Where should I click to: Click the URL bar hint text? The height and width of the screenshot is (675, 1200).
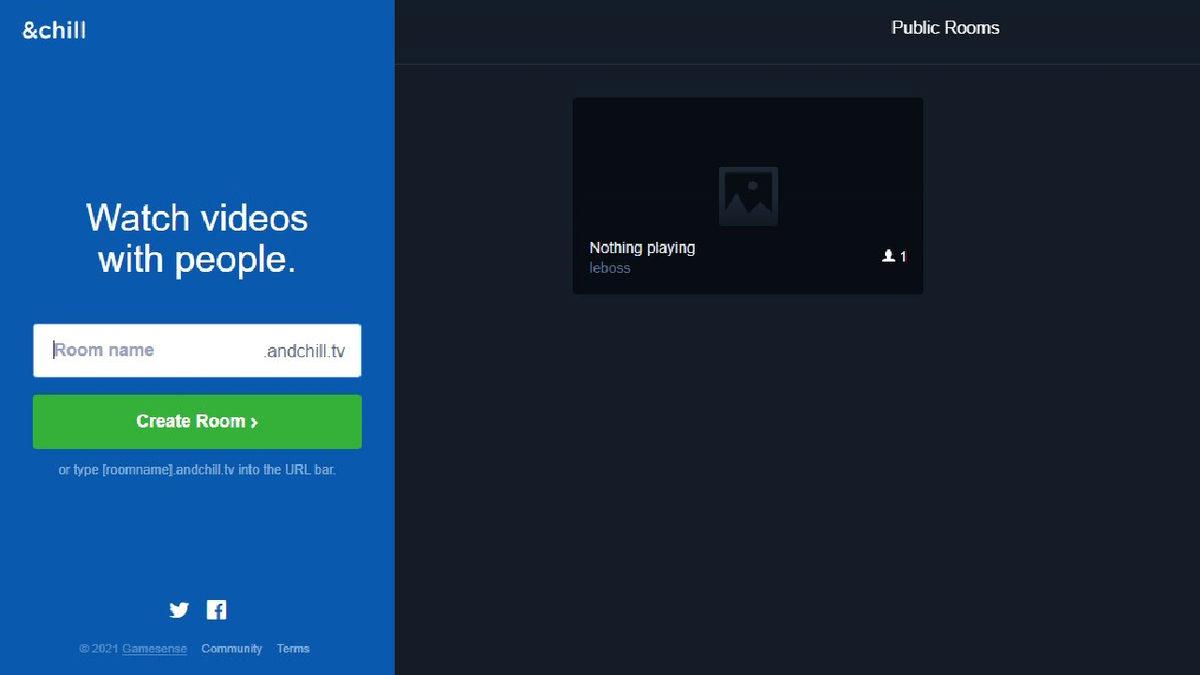(x=197, y=470)
